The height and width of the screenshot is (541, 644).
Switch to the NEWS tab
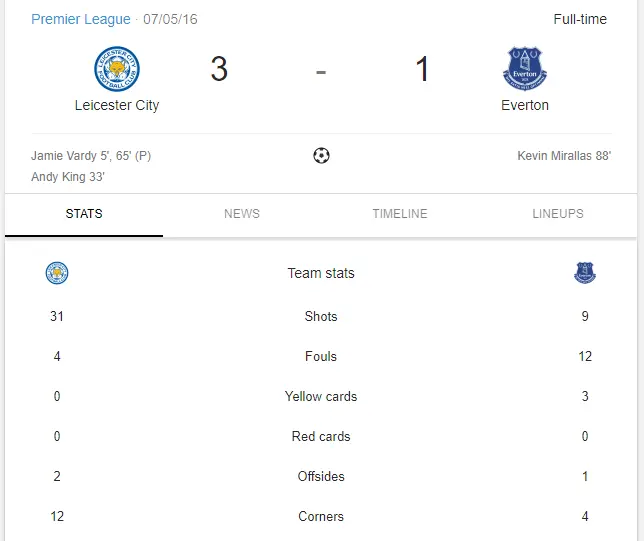tap(242, 214)
